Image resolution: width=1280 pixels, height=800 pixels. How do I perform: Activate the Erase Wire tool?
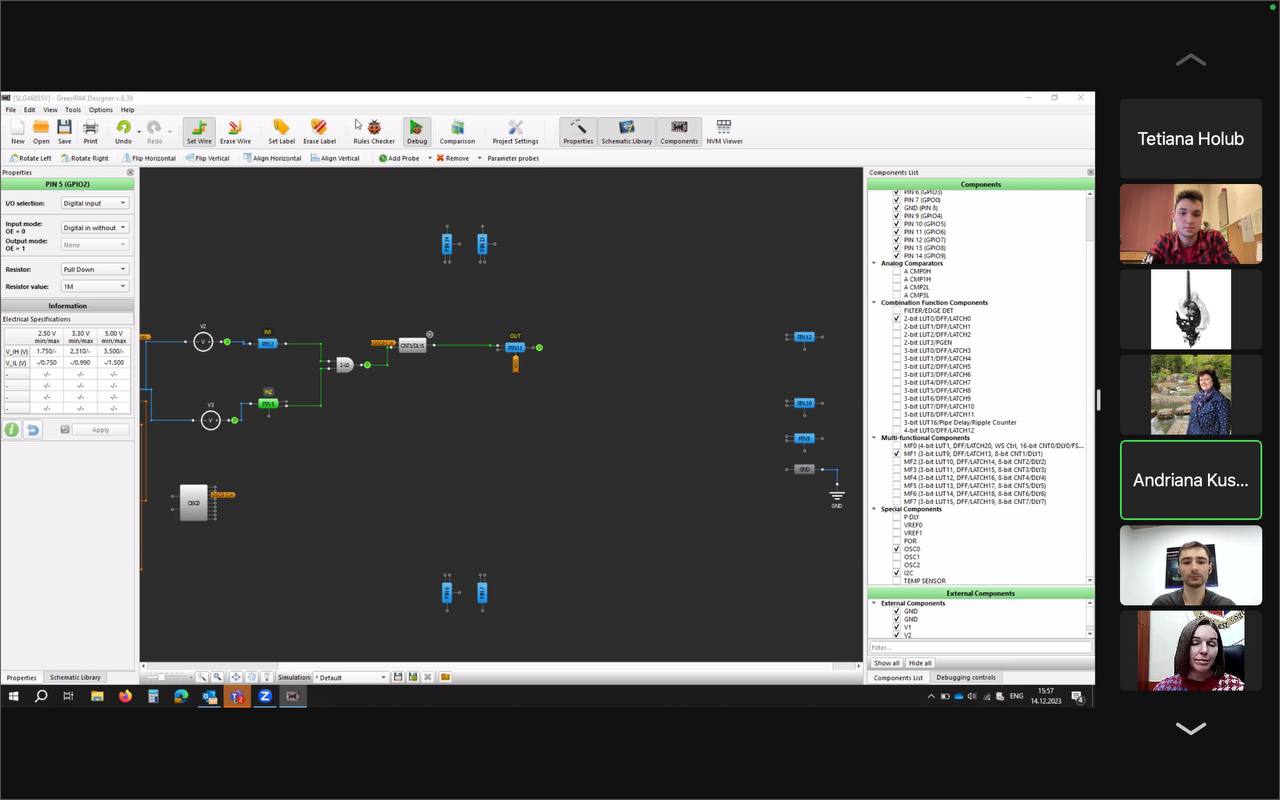pos(236,131)
